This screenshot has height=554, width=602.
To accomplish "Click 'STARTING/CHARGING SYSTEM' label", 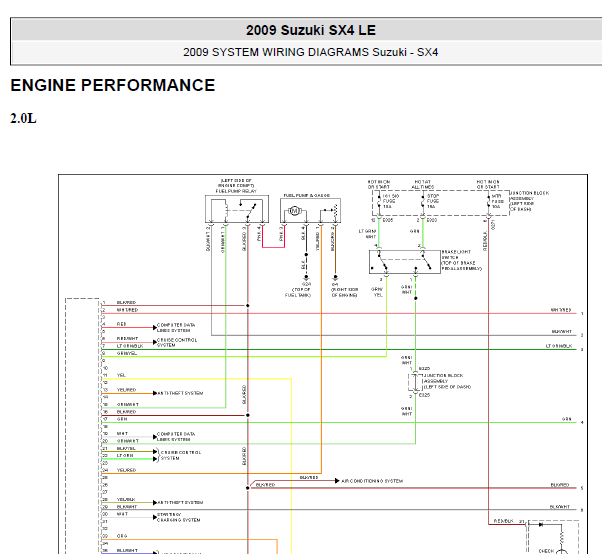I will [179, 517].
